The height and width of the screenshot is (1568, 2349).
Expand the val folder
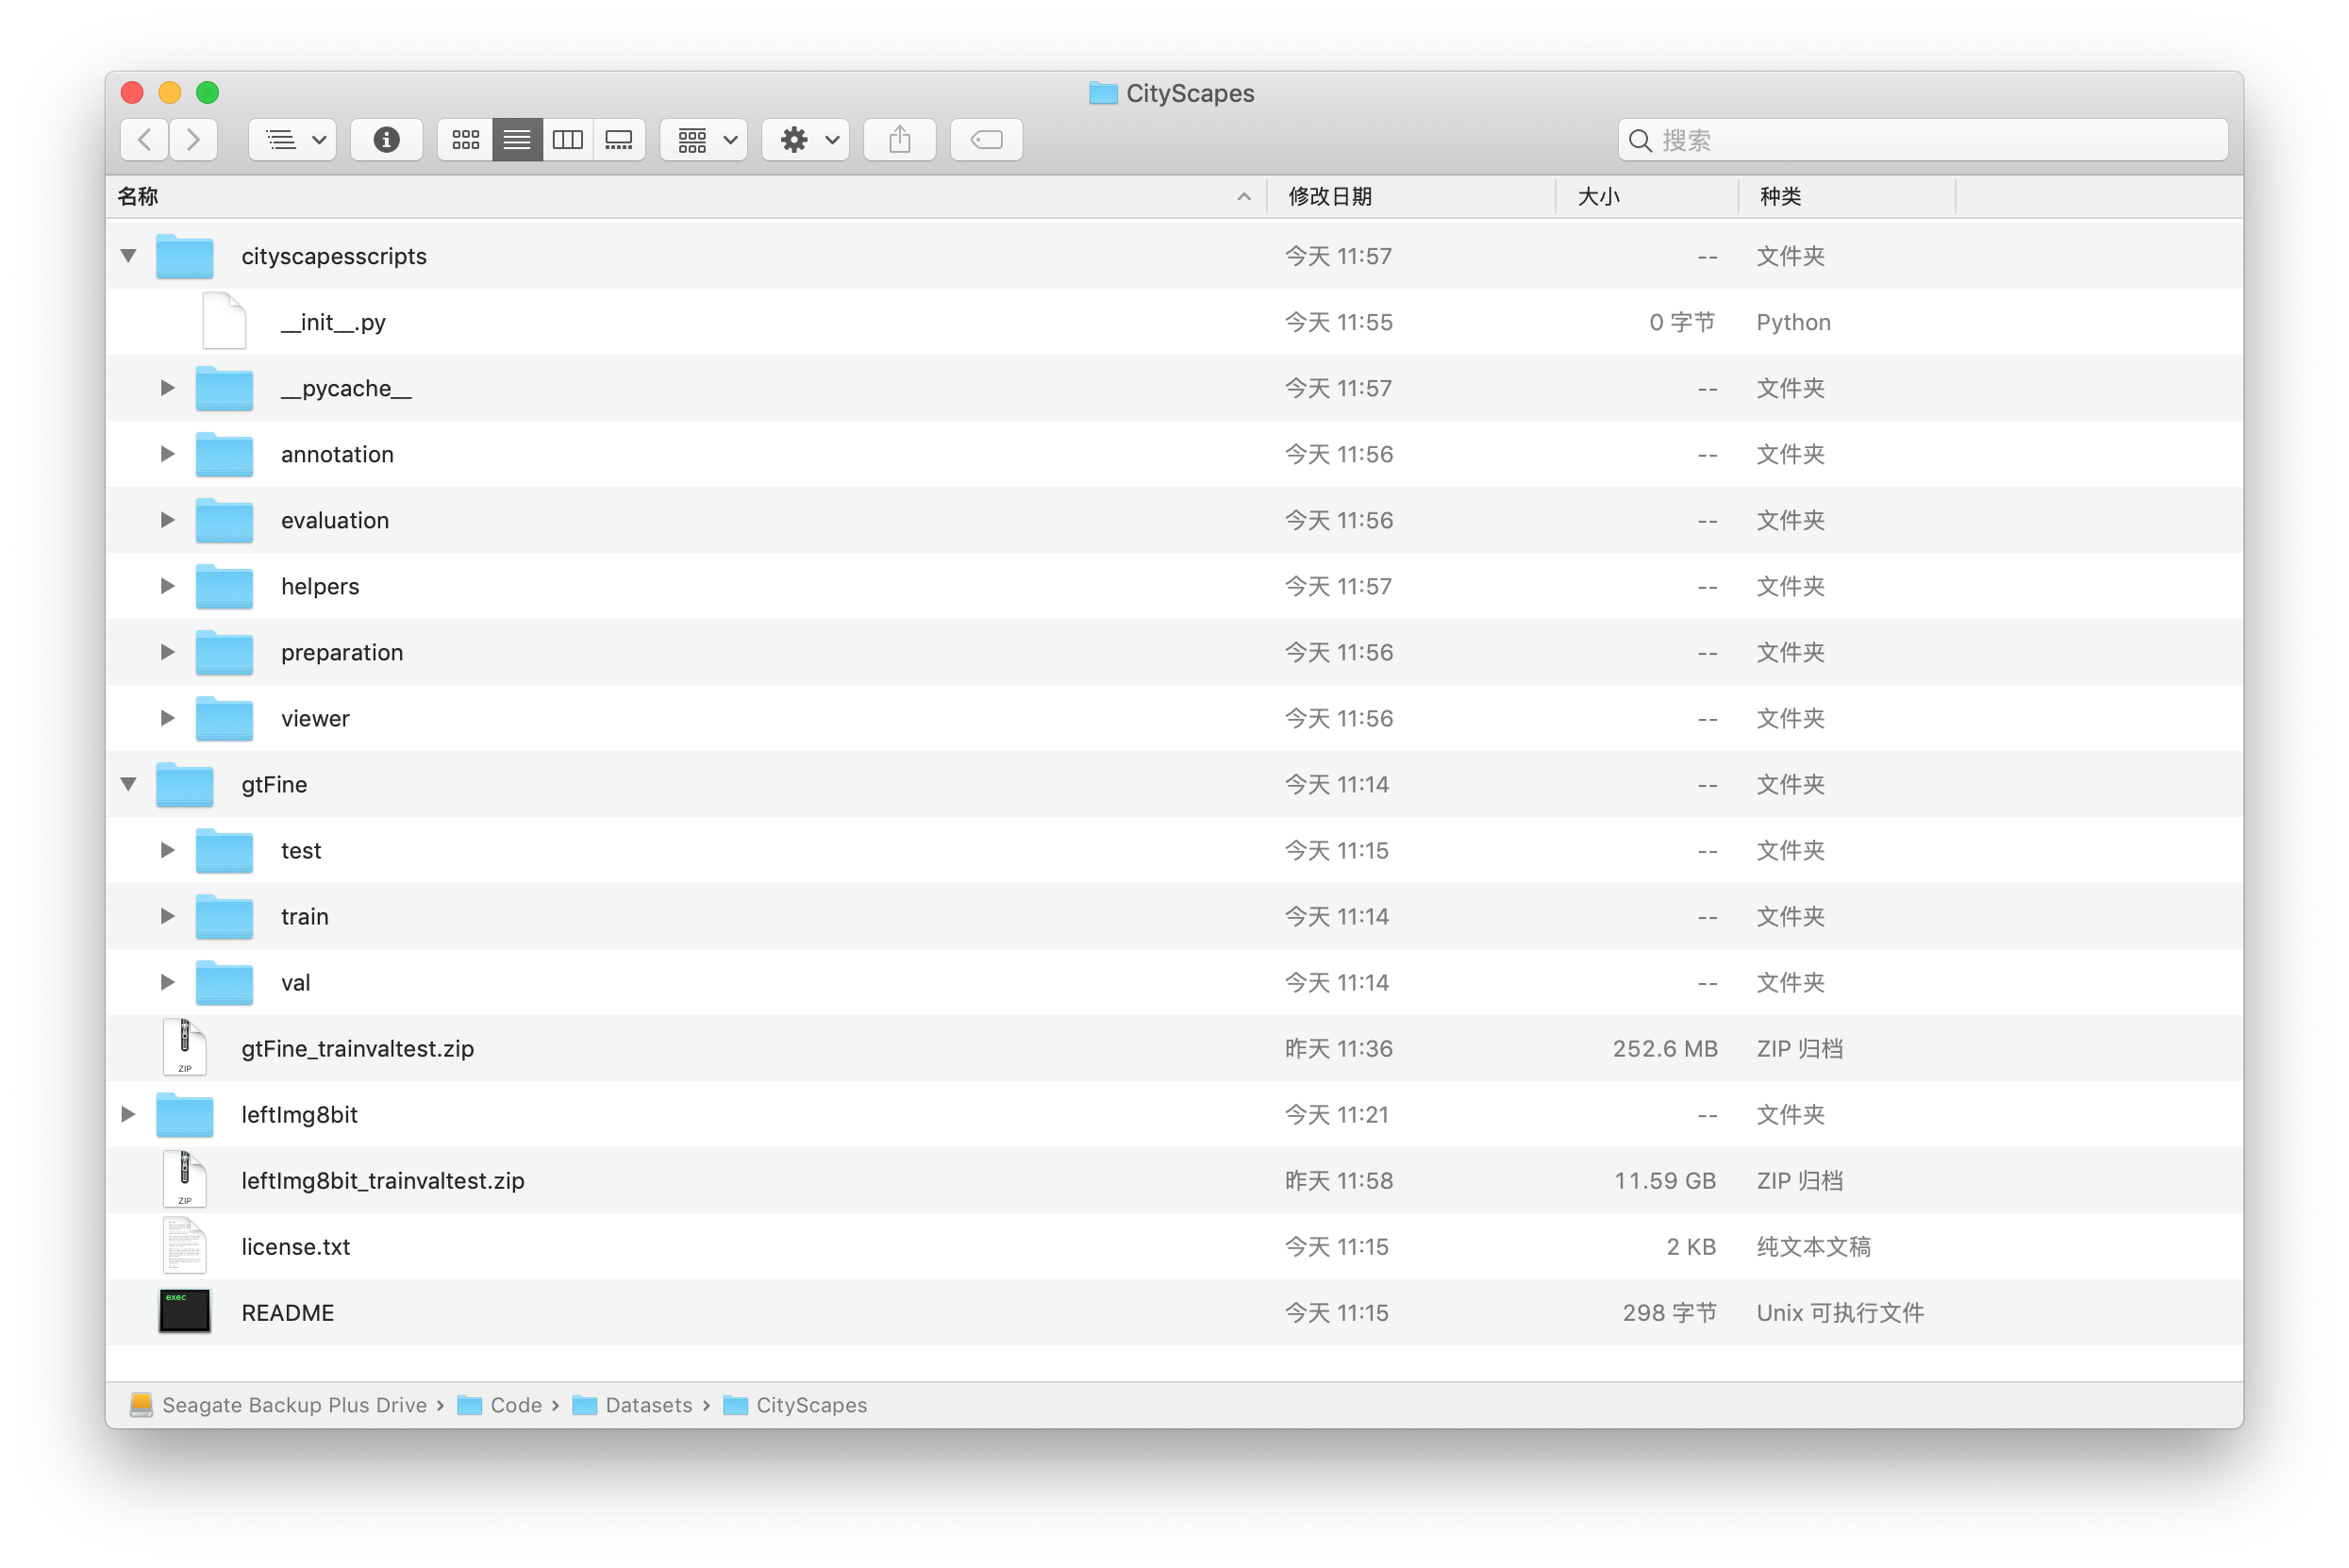[x=167, y=982]
